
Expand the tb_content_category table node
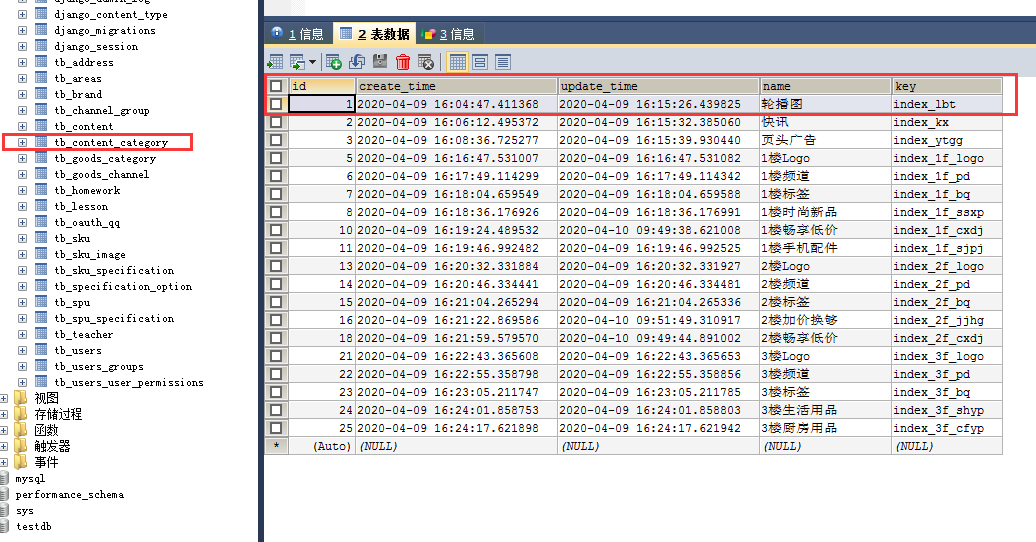click(22, 142)
